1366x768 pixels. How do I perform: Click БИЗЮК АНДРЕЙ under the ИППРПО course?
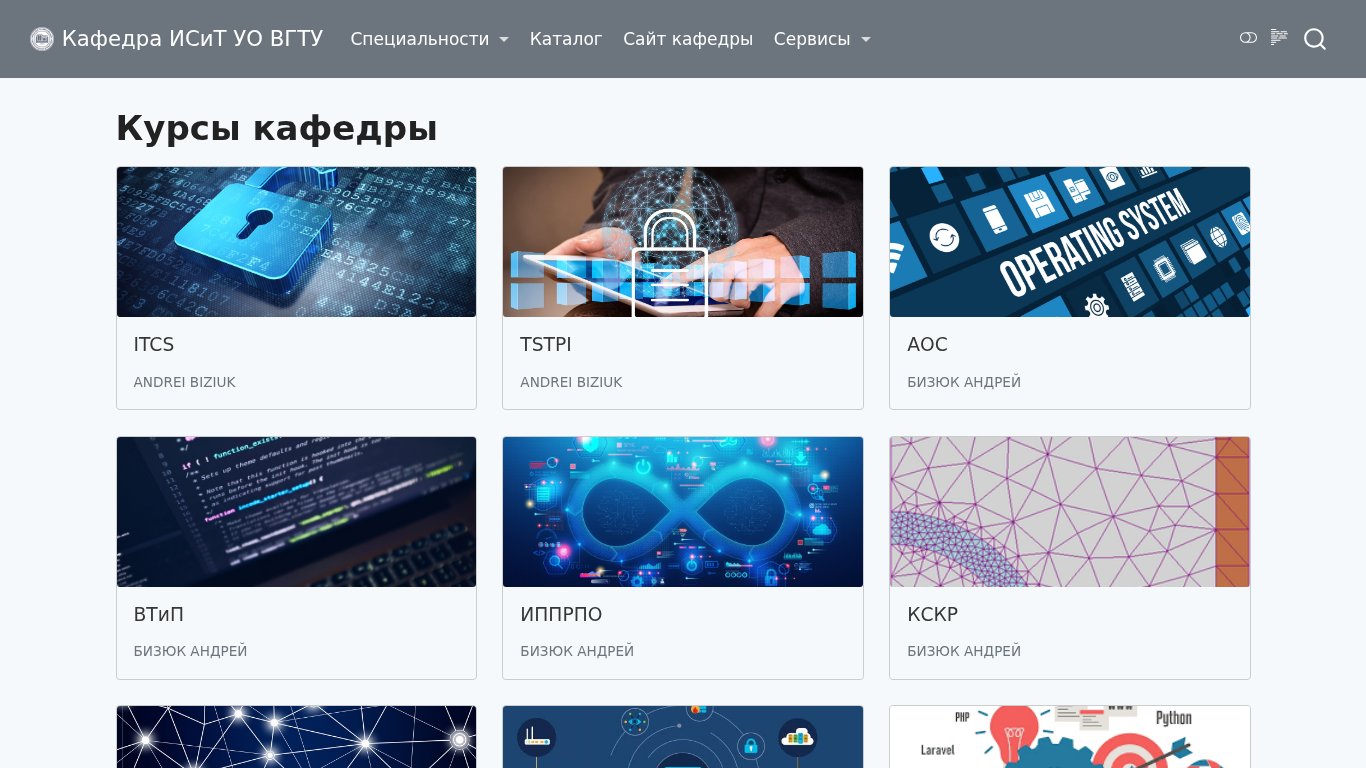(577, 651)
